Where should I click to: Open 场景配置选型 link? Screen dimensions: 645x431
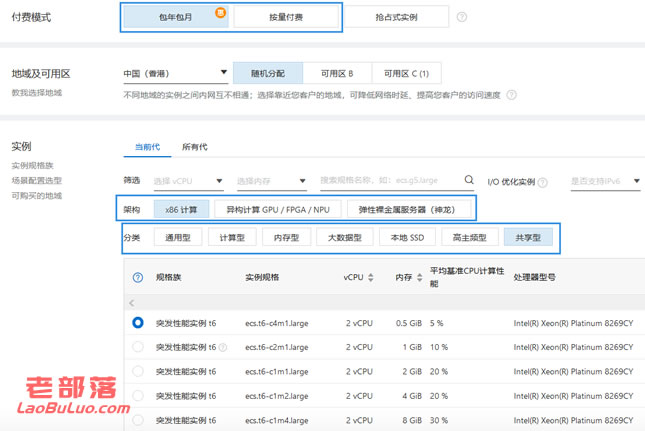coord(37,180)
